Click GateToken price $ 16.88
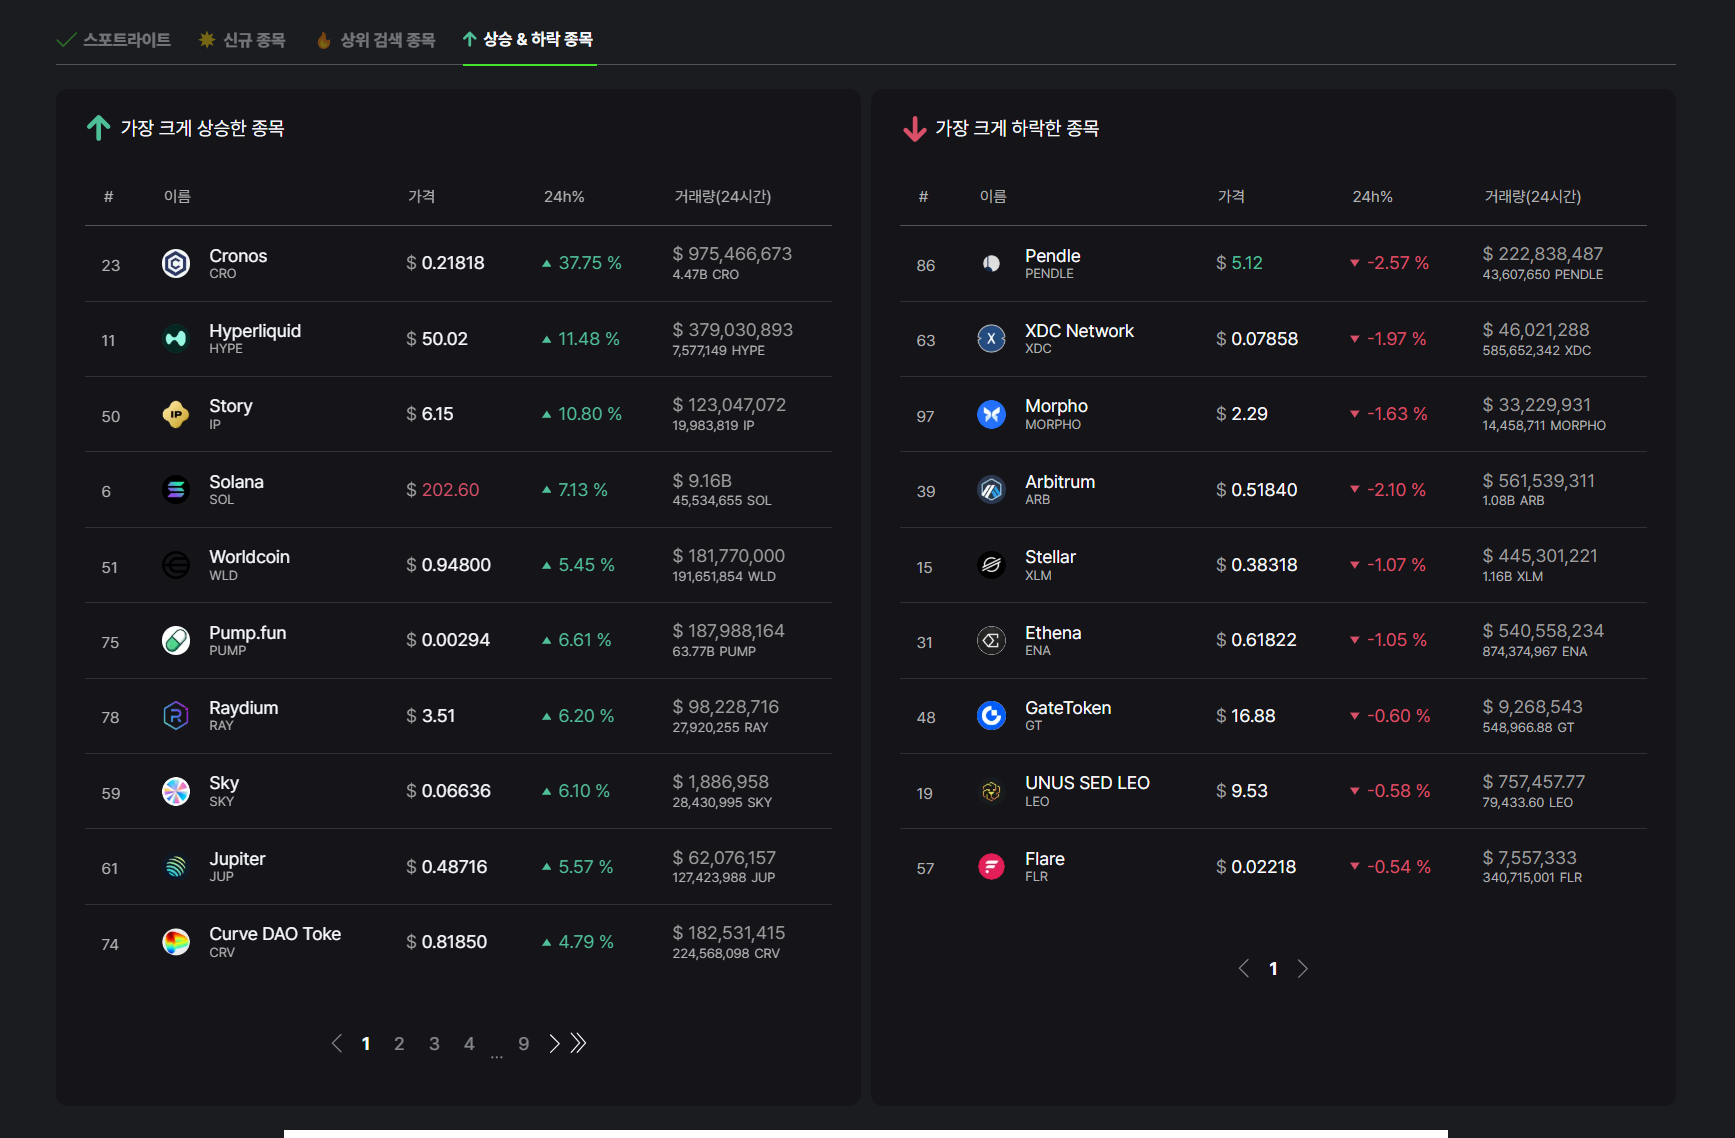1735x1138 pixels. [x=1245, y=716]
